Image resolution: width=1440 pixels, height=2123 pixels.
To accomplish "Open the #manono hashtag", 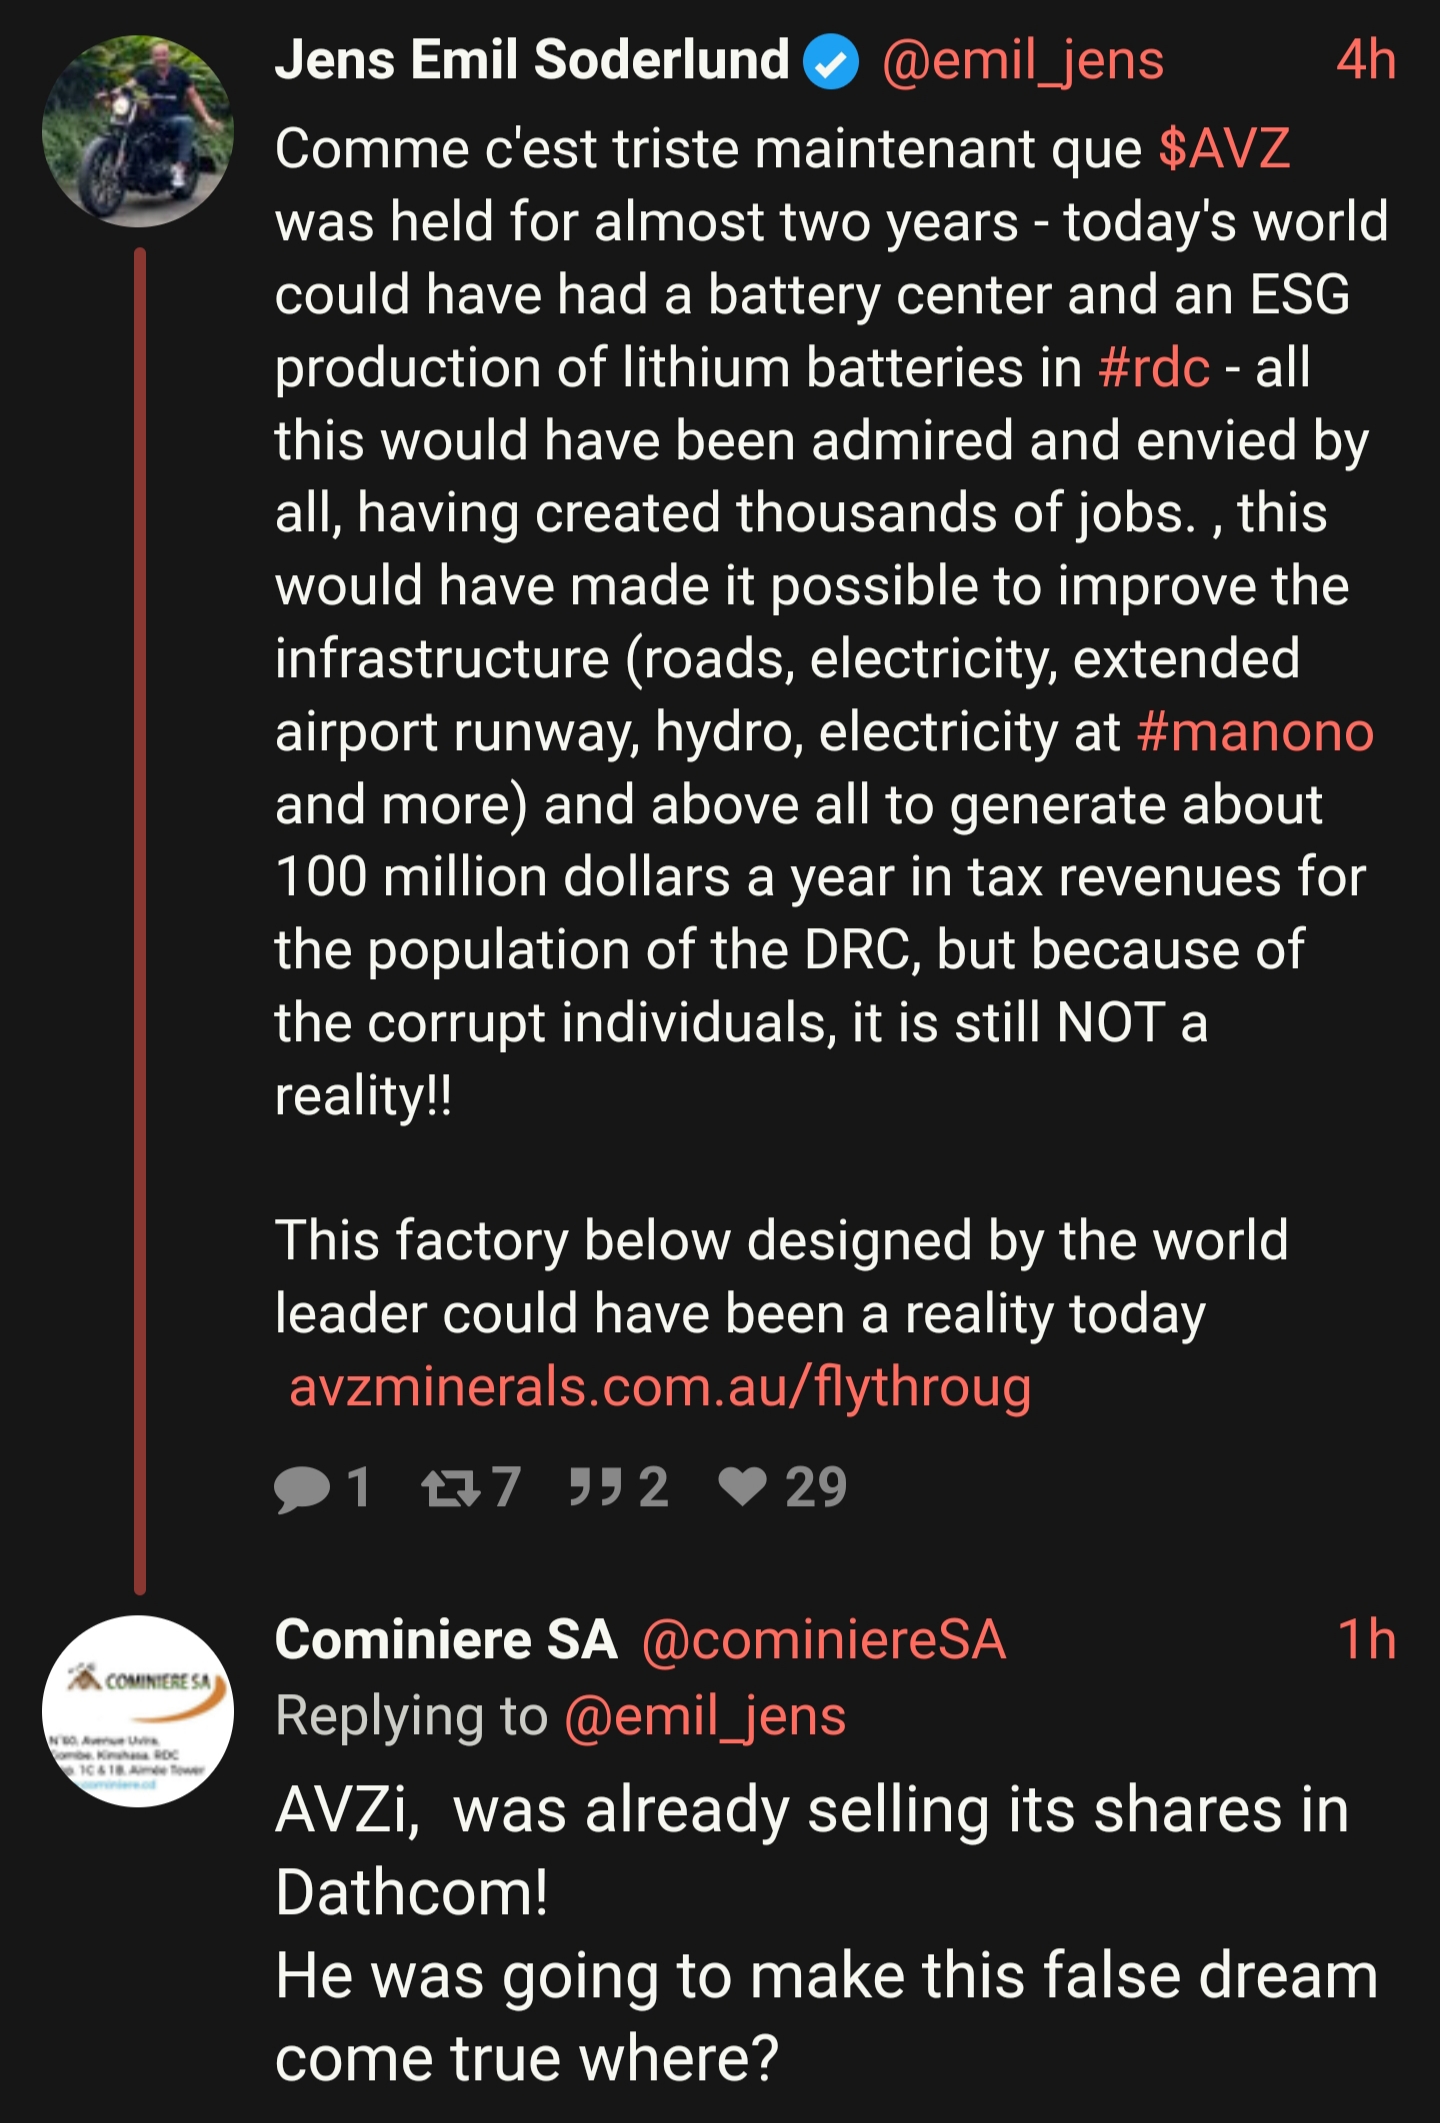I will pyautogui.click(x=1255, y=732).
